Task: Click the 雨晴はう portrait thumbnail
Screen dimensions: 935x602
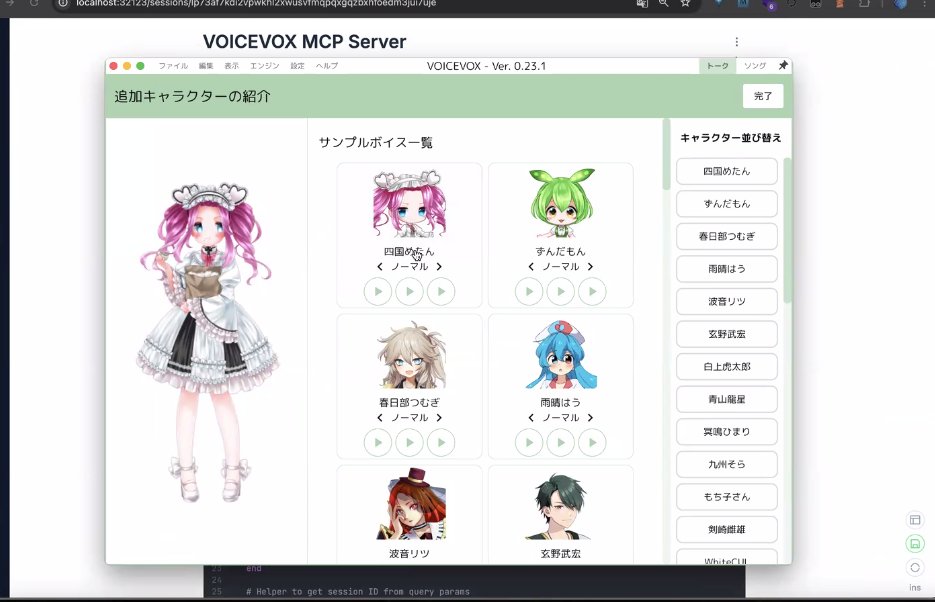Action: click(561, 355)
